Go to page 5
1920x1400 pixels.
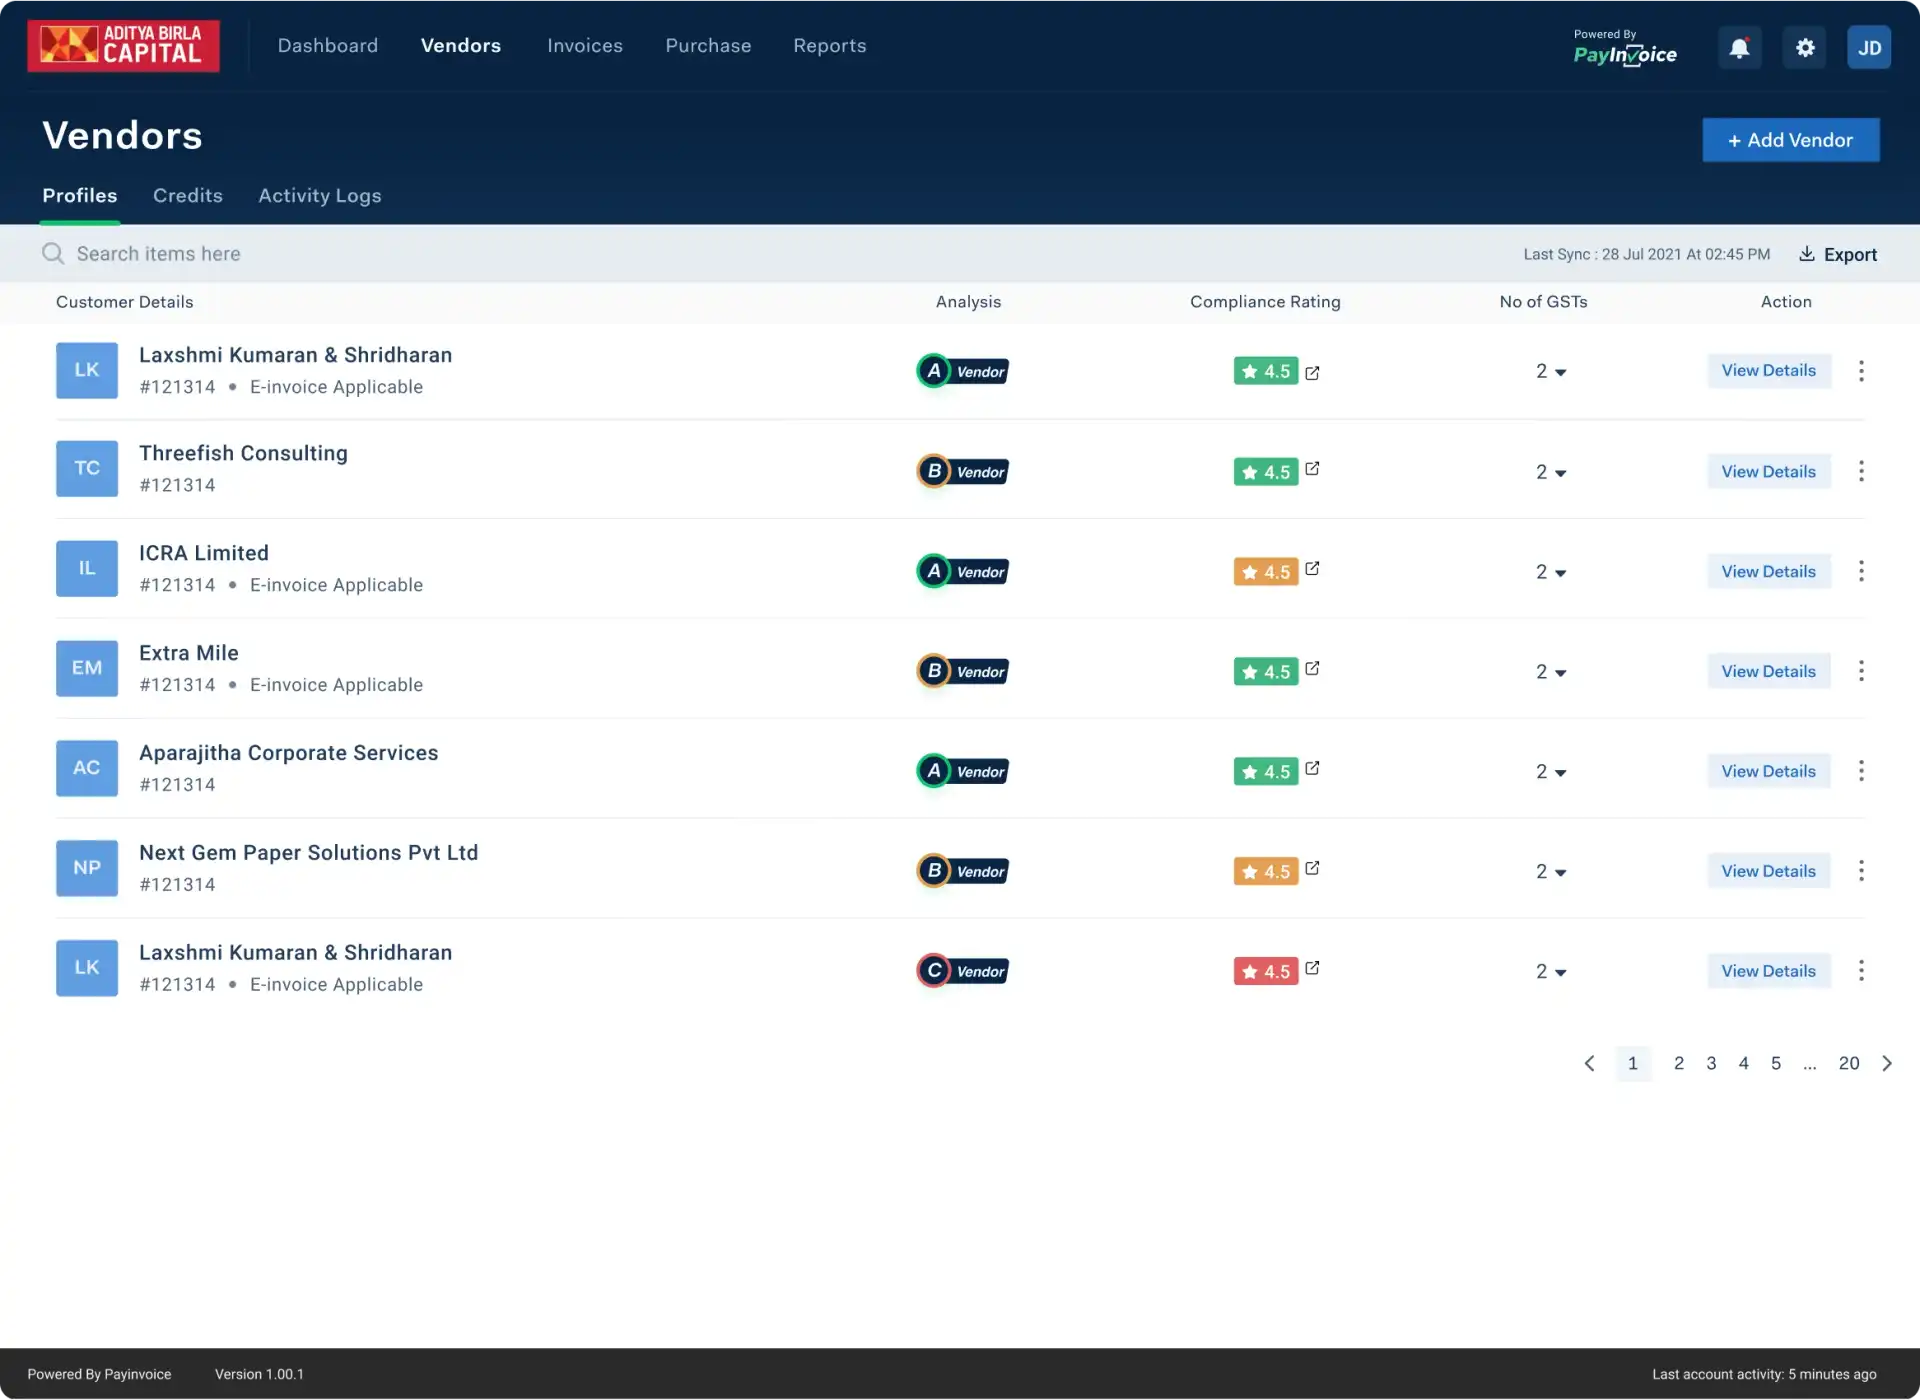tap(1776, 1063)
